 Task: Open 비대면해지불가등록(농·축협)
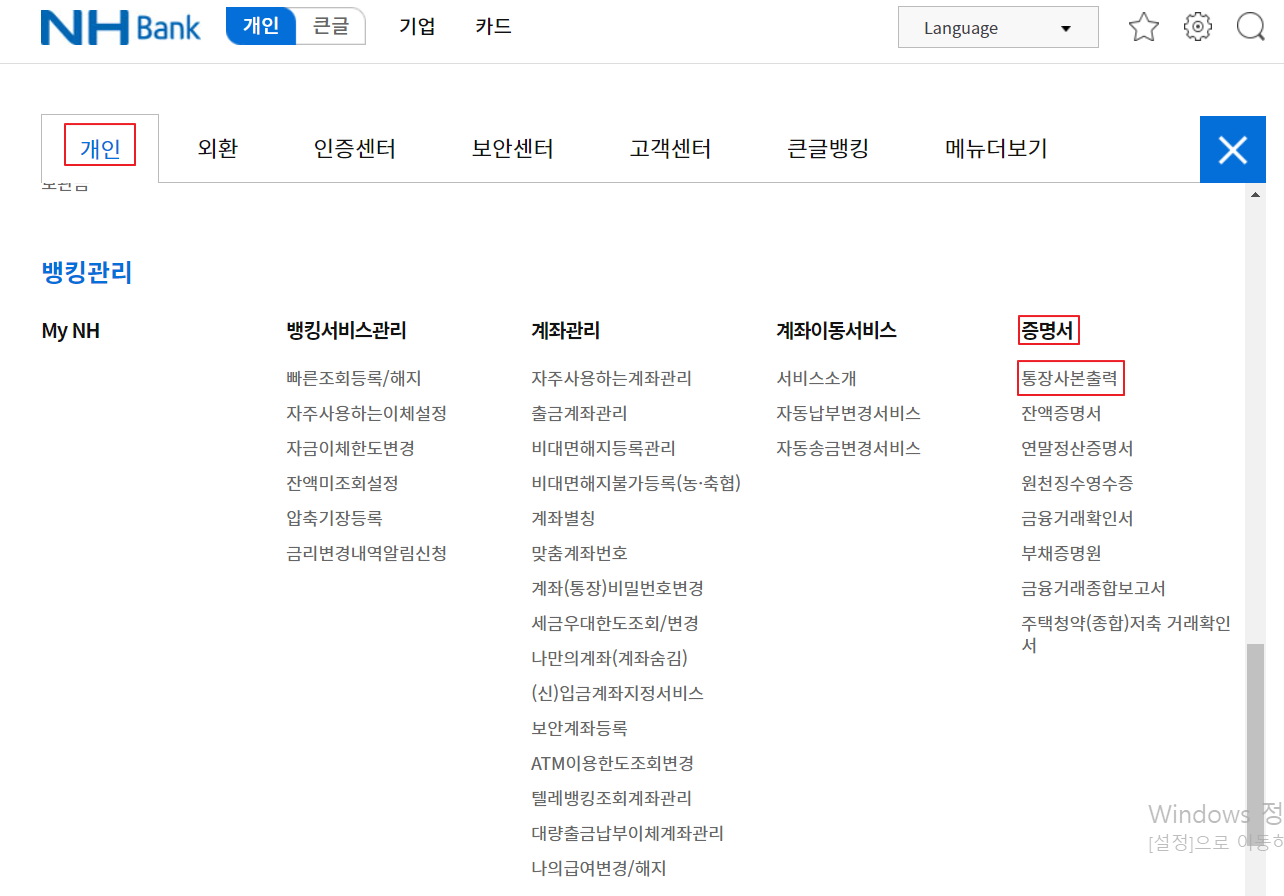click(636, 483)
